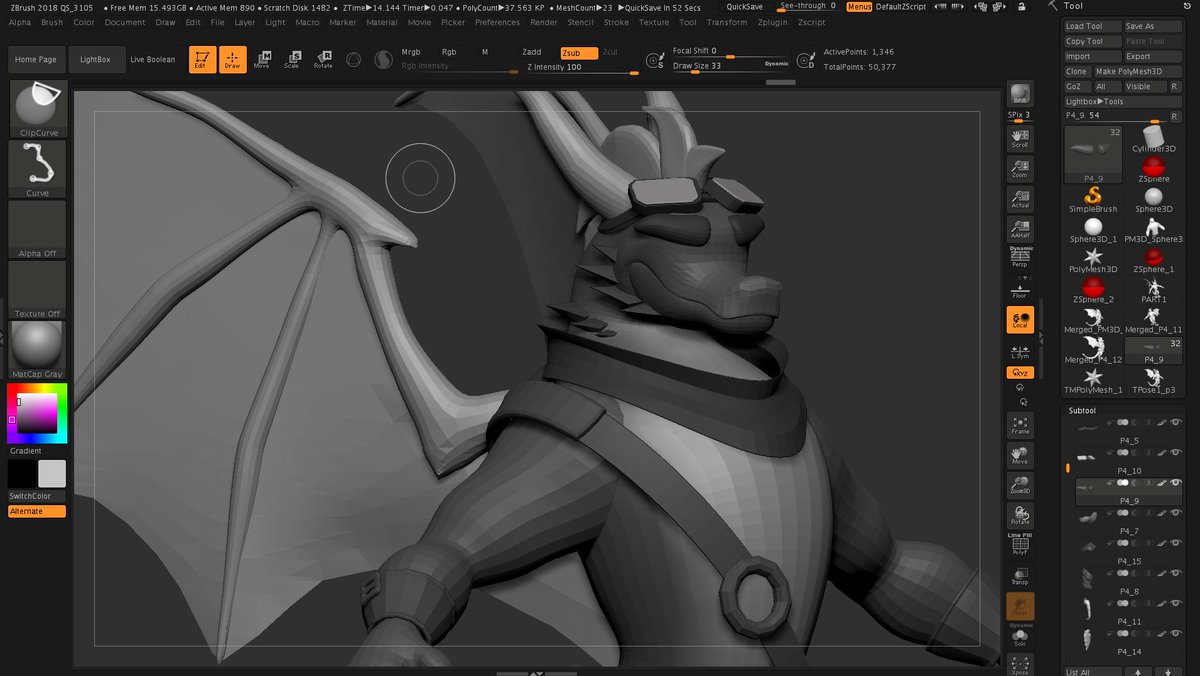Collapse the Subtool palette header
Viewport: 1200px width, 676px height.
point(1082,410)
